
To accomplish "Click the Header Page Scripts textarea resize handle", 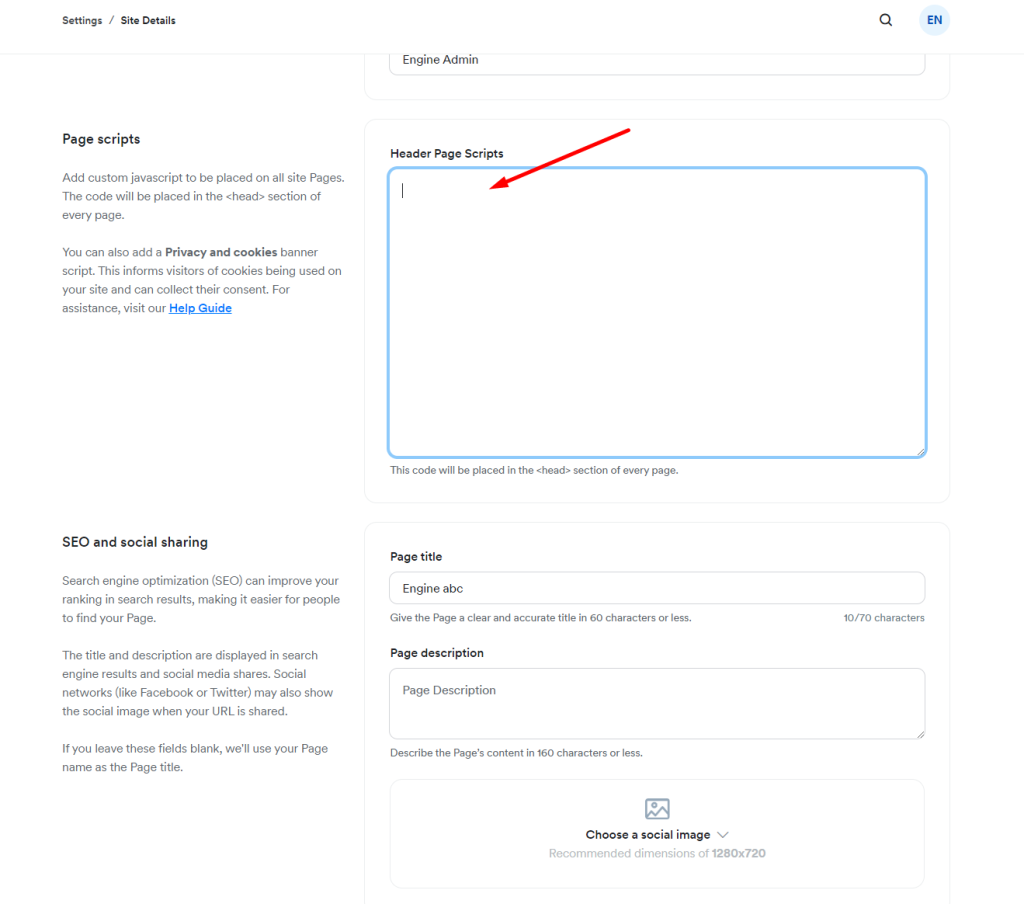I will (920, 452).
